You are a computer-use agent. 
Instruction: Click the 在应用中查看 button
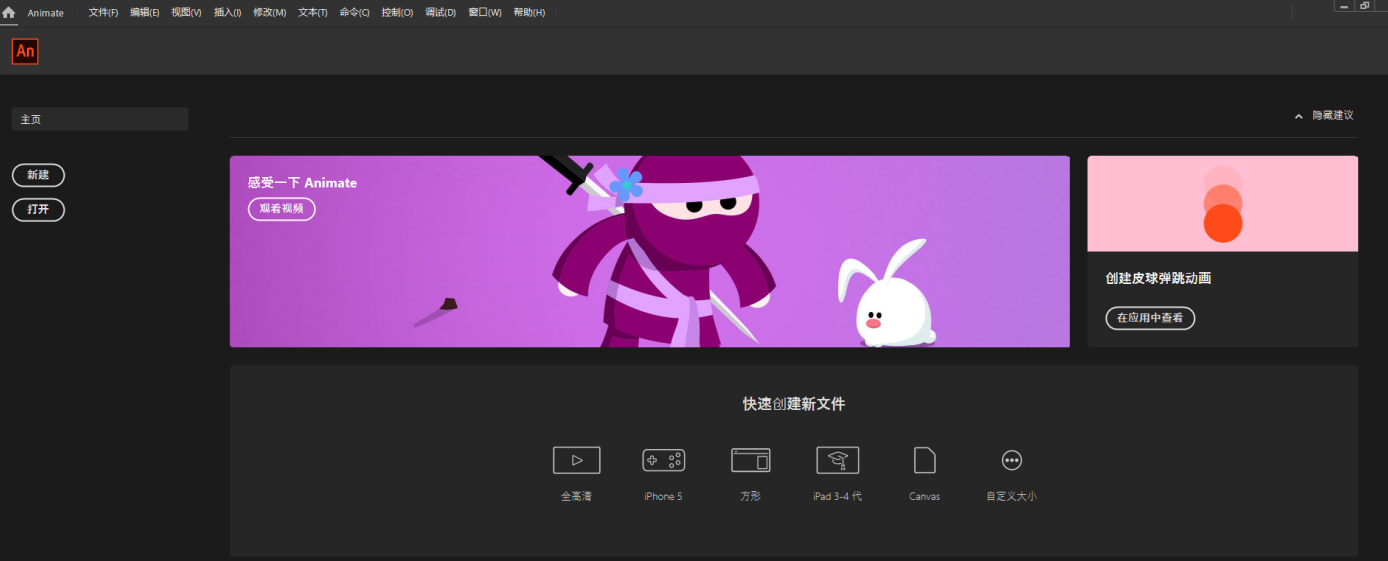[1150, 318]
